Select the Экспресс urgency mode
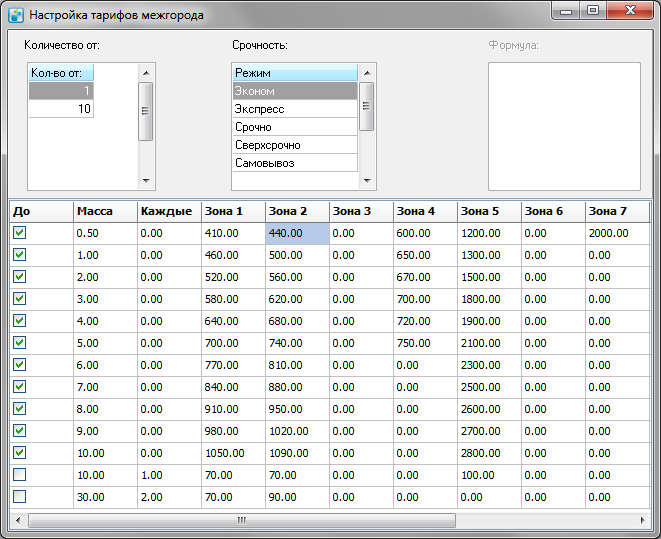 295,109
